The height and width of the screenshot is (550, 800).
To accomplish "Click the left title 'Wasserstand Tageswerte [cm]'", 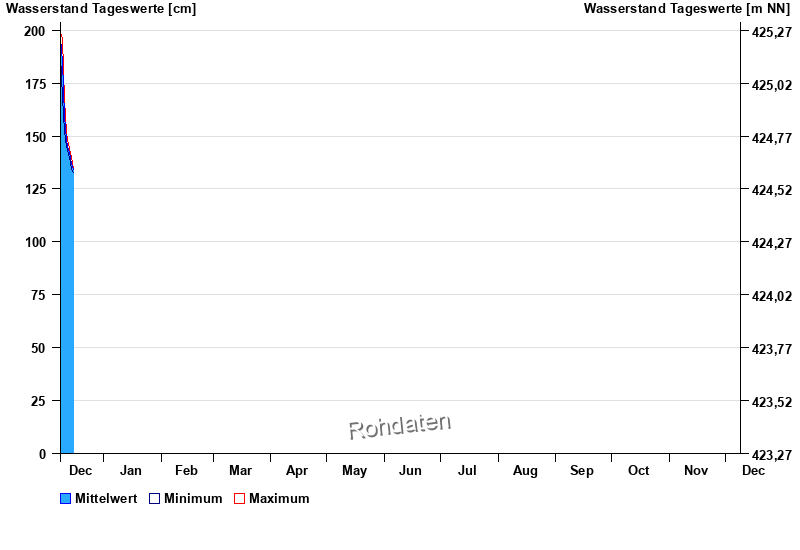I will [x=101, y=9].
